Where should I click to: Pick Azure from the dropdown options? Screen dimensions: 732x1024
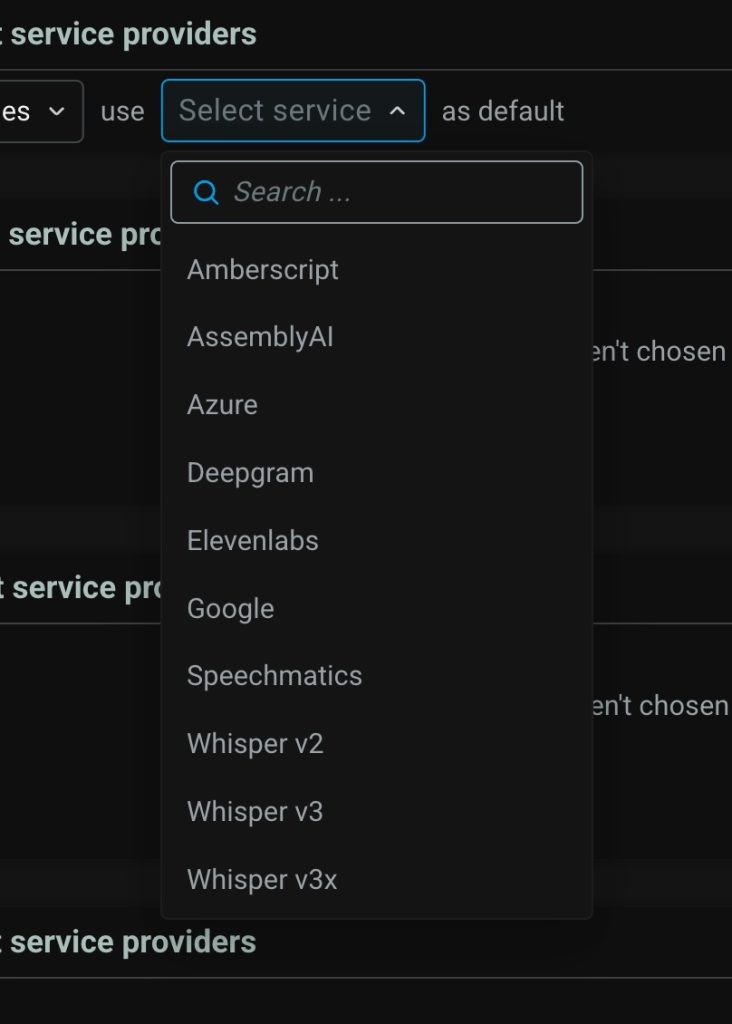(x=222, y=405)
